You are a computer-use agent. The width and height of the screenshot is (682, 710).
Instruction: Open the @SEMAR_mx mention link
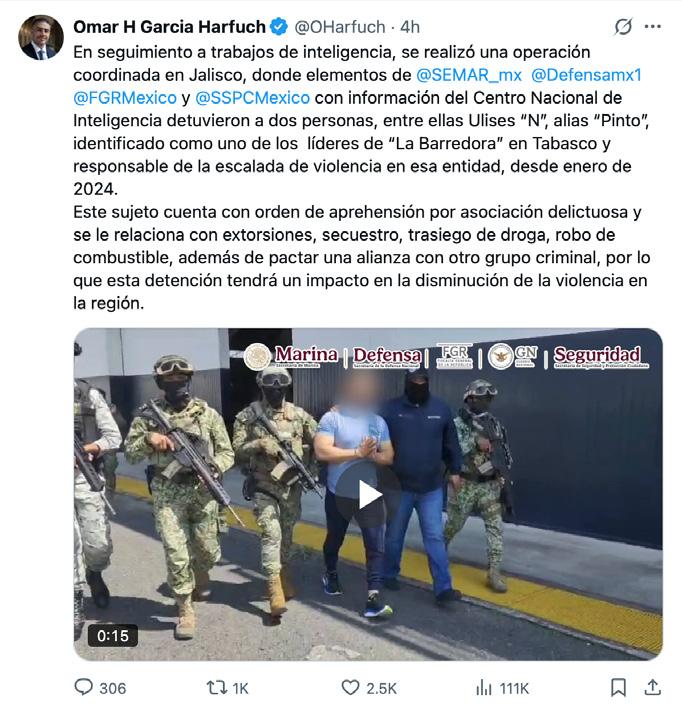tap(469, 75)
